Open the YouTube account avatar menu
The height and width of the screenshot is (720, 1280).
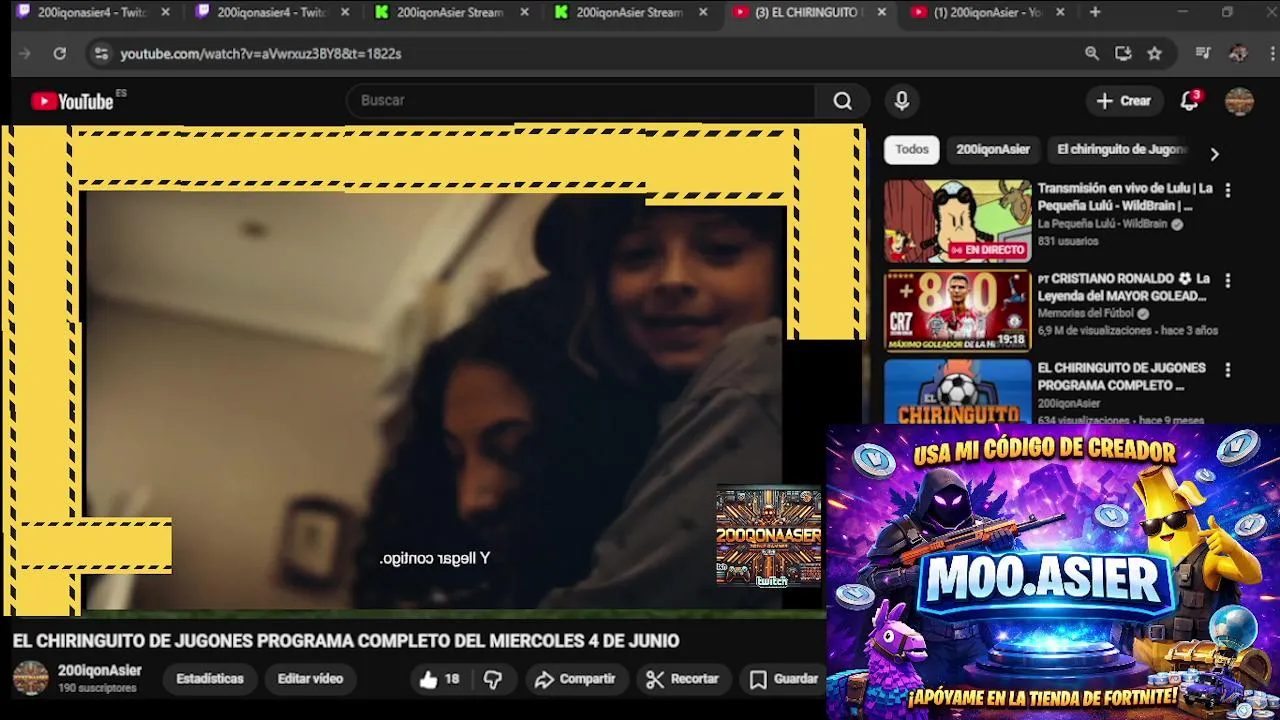pyautogui.click(x=1239, y=101)
